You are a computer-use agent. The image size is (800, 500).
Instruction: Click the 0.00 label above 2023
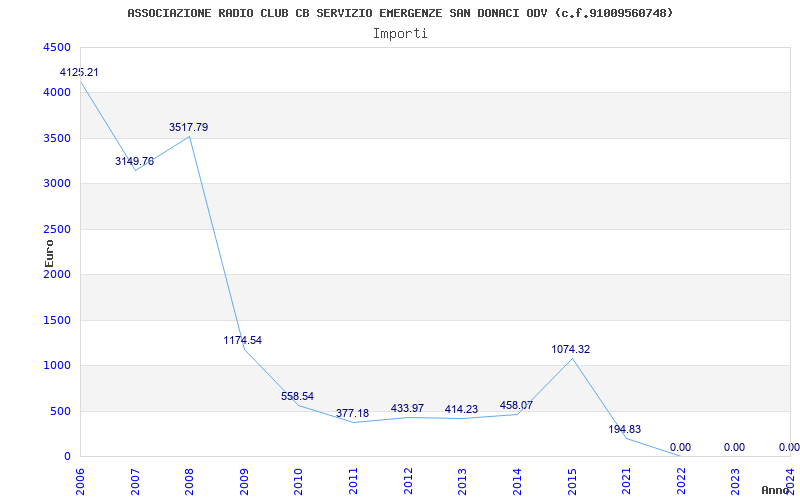pyautogui.click(x=734, y=447)
